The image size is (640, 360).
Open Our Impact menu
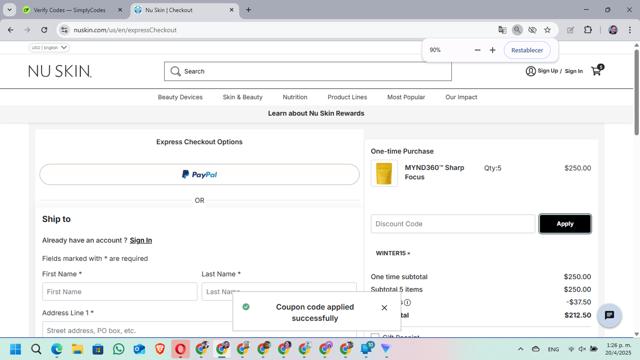click(461, 97)
